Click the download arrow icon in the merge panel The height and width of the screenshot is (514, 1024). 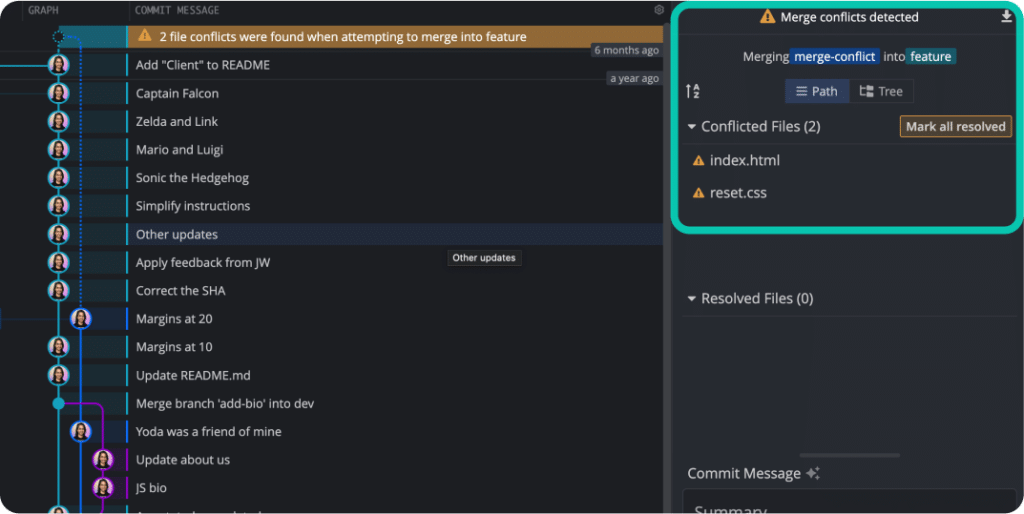[1006, 16]
